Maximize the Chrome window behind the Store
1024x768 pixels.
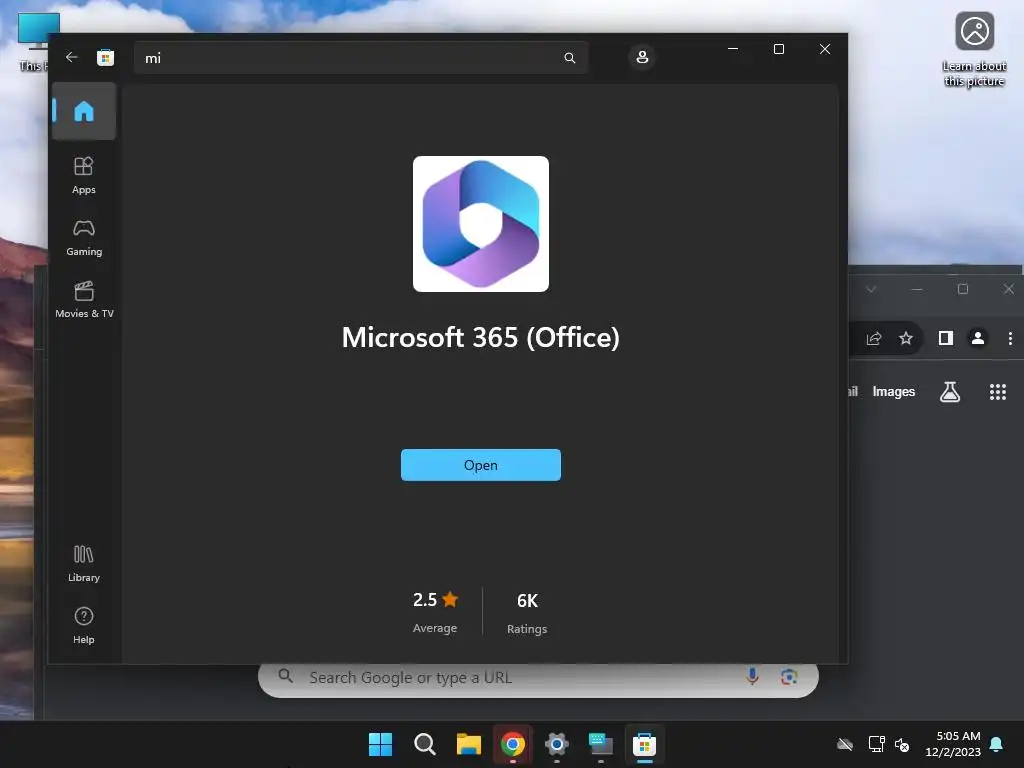click(963, 289)
